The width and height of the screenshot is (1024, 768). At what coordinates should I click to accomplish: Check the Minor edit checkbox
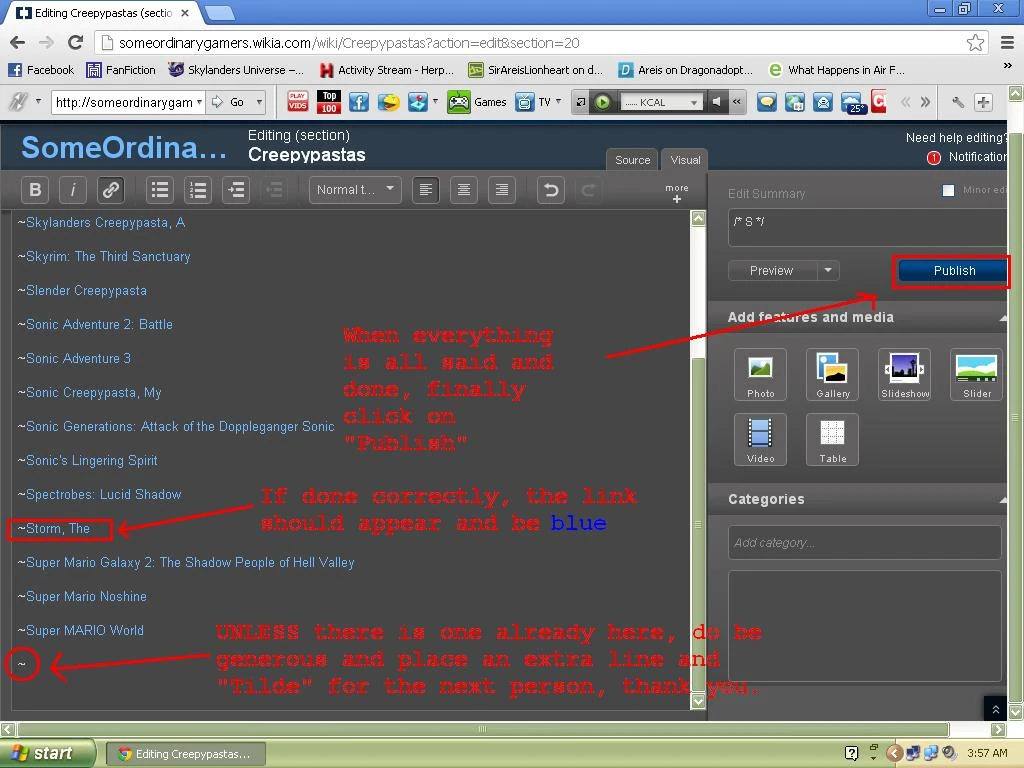(x=948, y=190)
